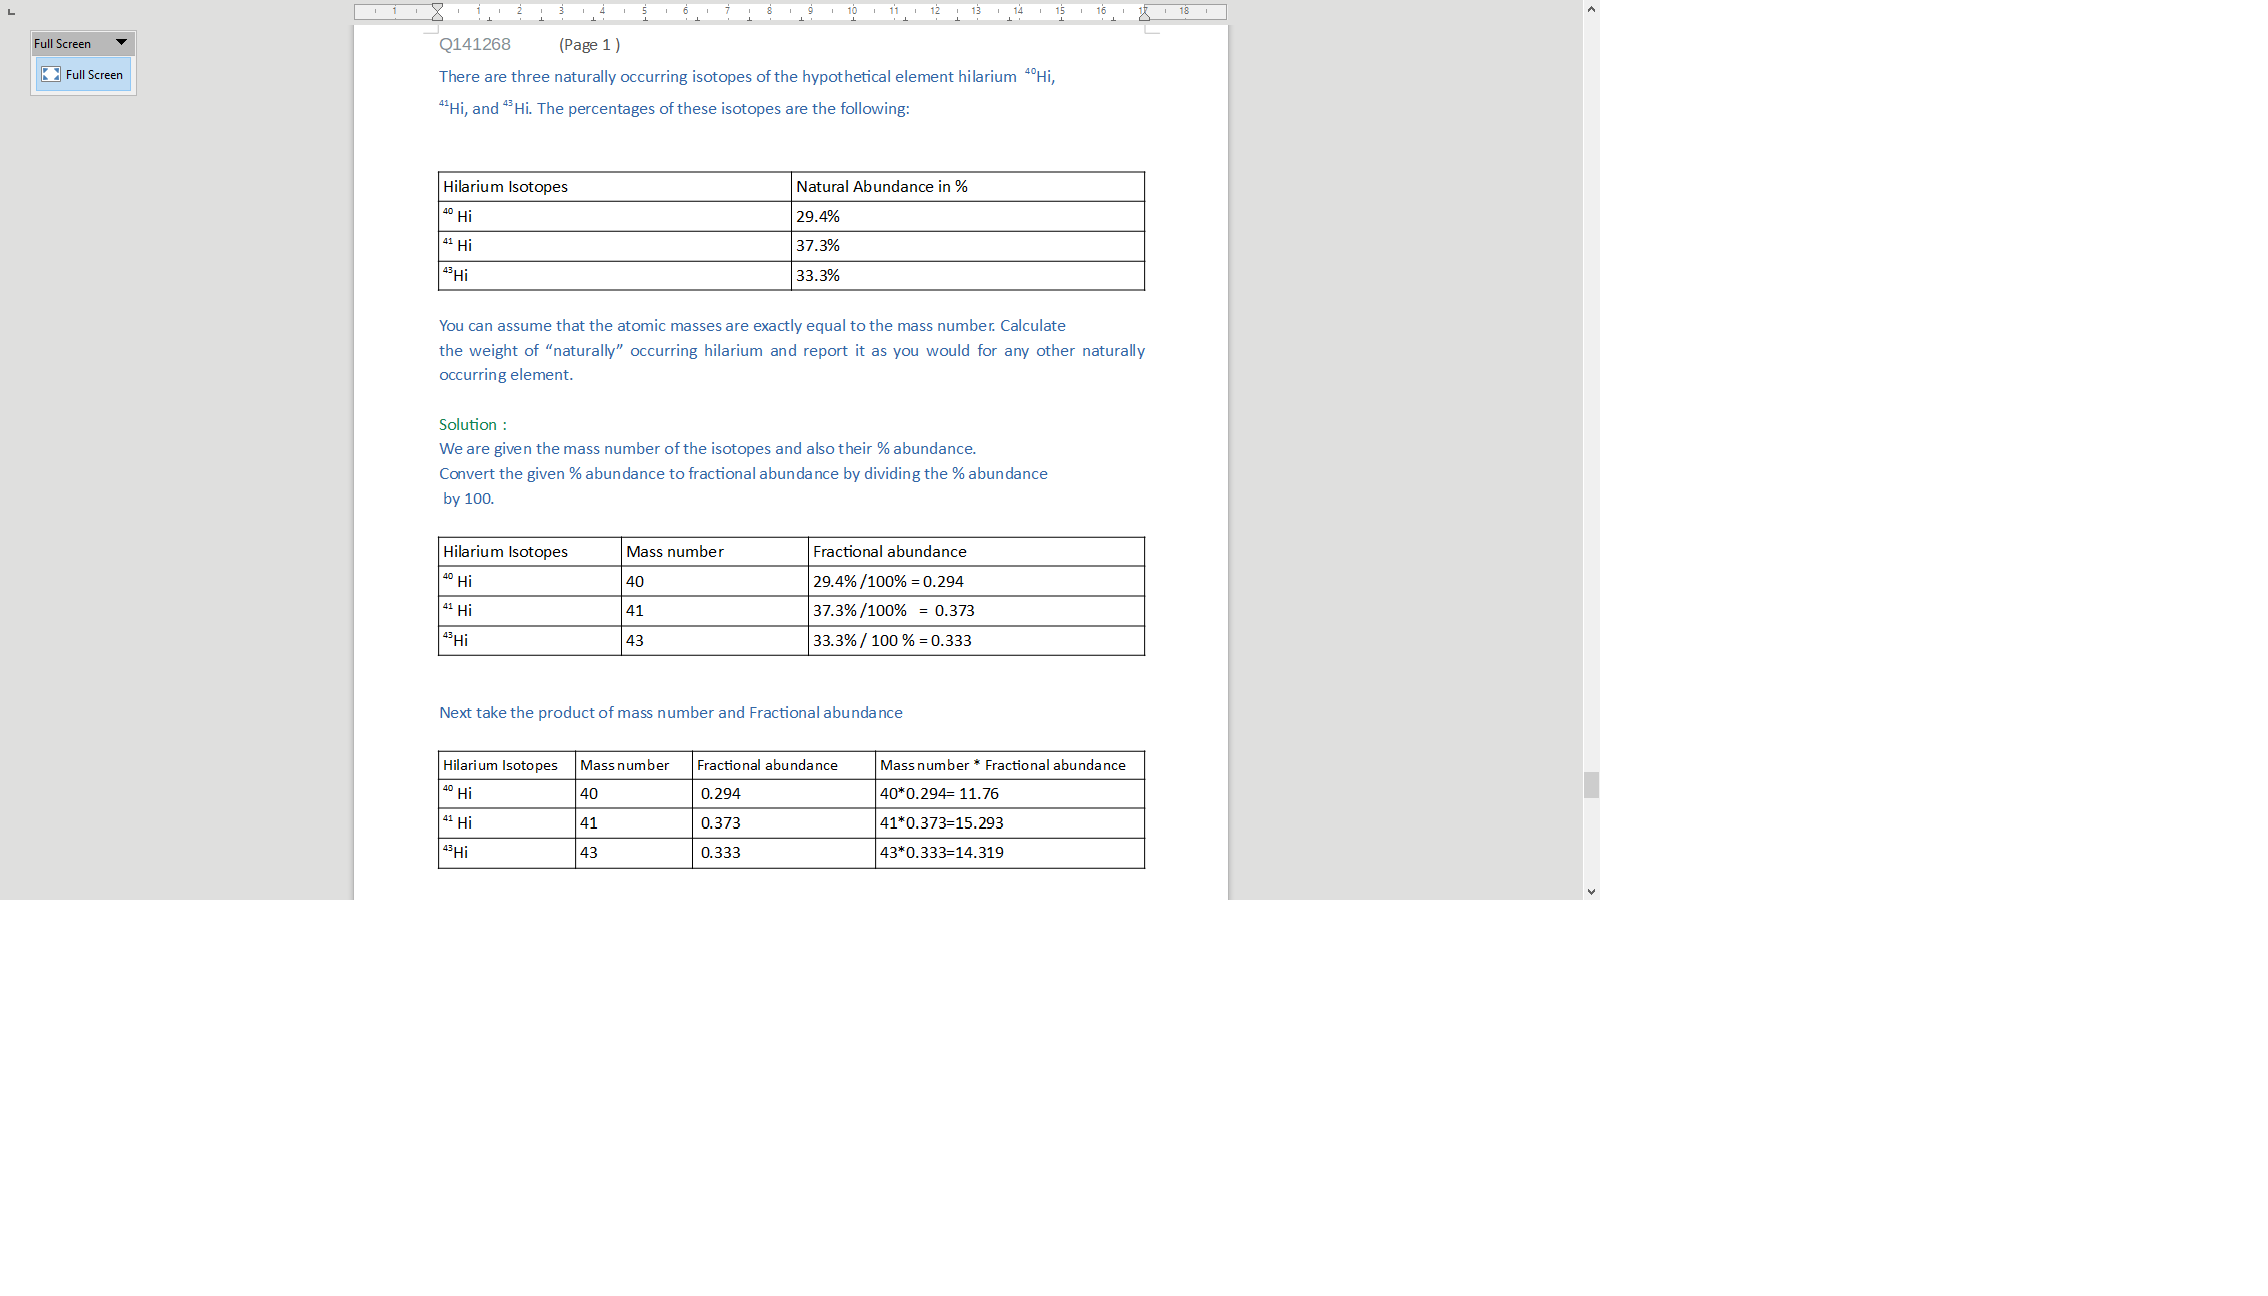Click the "Fractional abundance" header in second table
This screenshot has height=1296, width=2268.
click(x=889, y=552)
